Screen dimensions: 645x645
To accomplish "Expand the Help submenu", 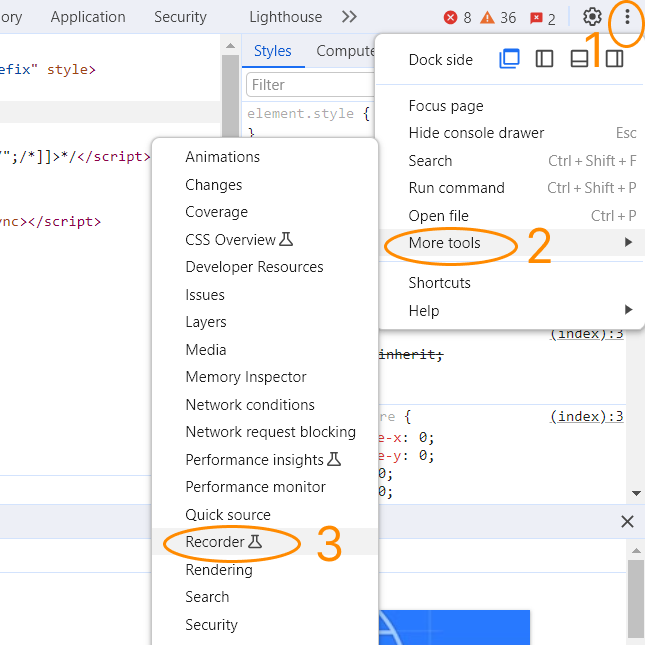I will tap(424, 311).
